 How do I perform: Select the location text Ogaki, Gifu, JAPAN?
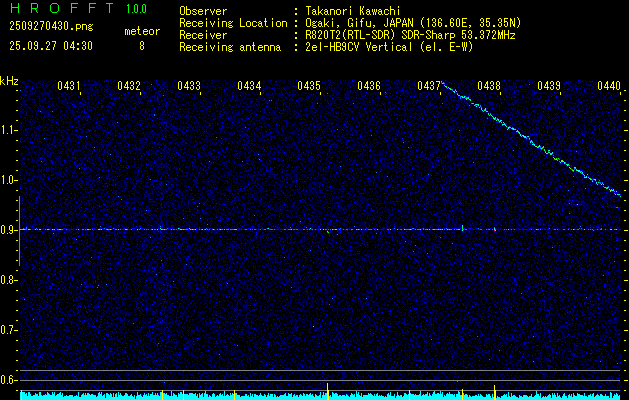359,23
